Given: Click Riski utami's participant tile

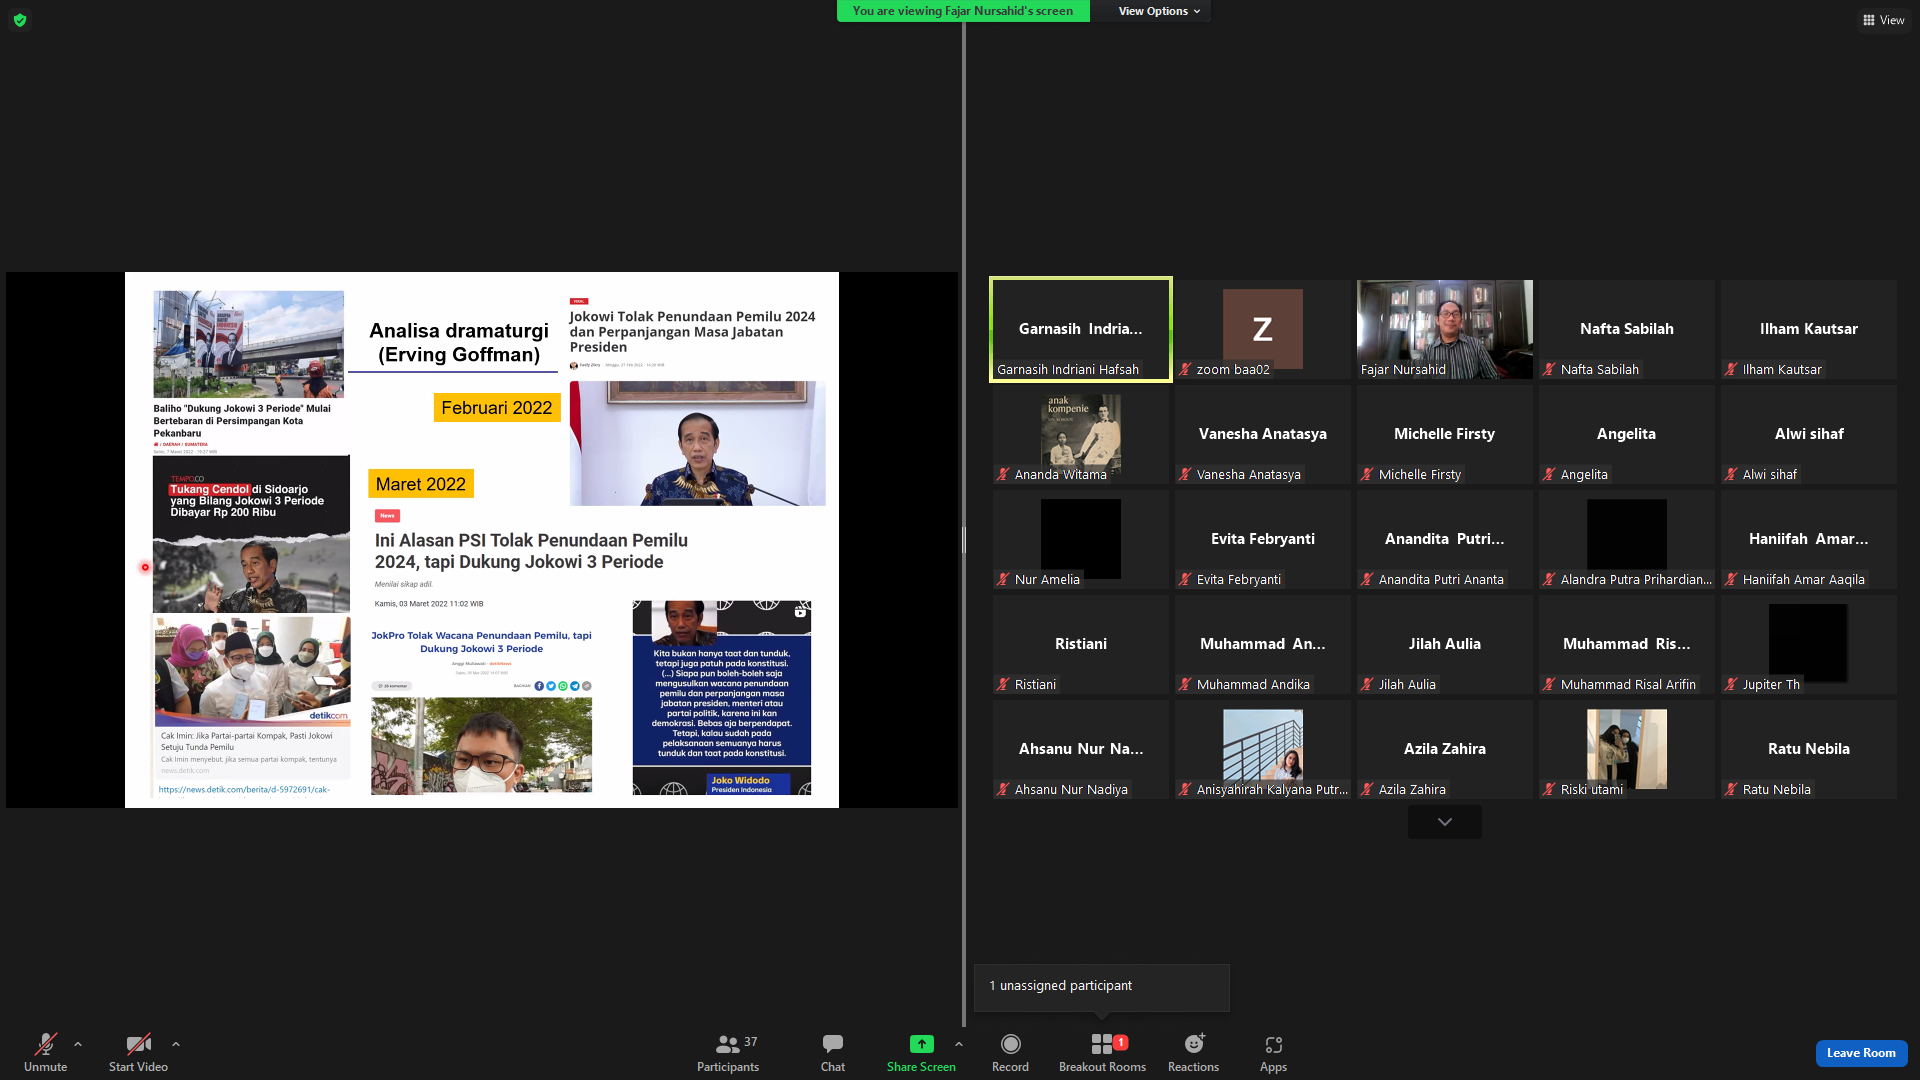Looking at the screenshot, I should 1626,749.
